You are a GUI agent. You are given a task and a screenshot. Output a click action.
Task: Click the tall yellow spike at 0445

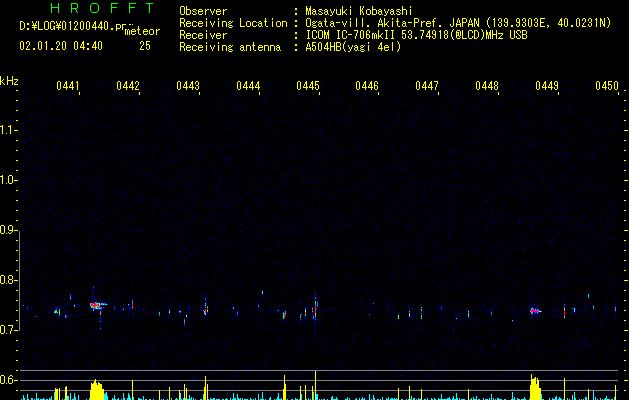(x=316, y=385)
